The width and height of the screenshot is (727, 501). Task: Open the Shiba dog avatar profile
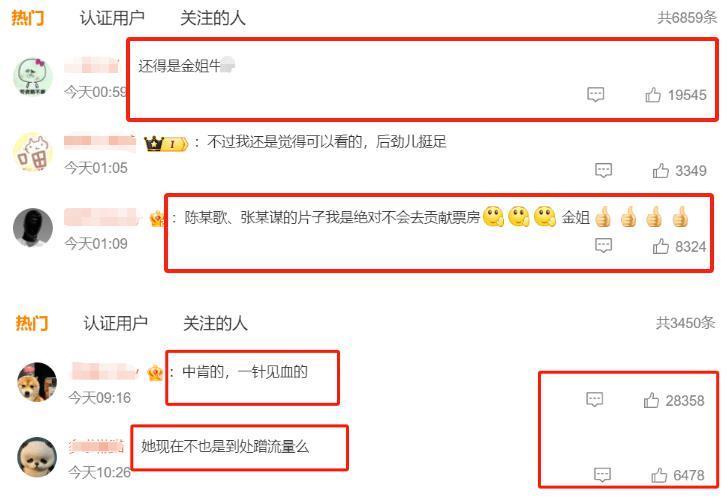click(x=37, y=382)
